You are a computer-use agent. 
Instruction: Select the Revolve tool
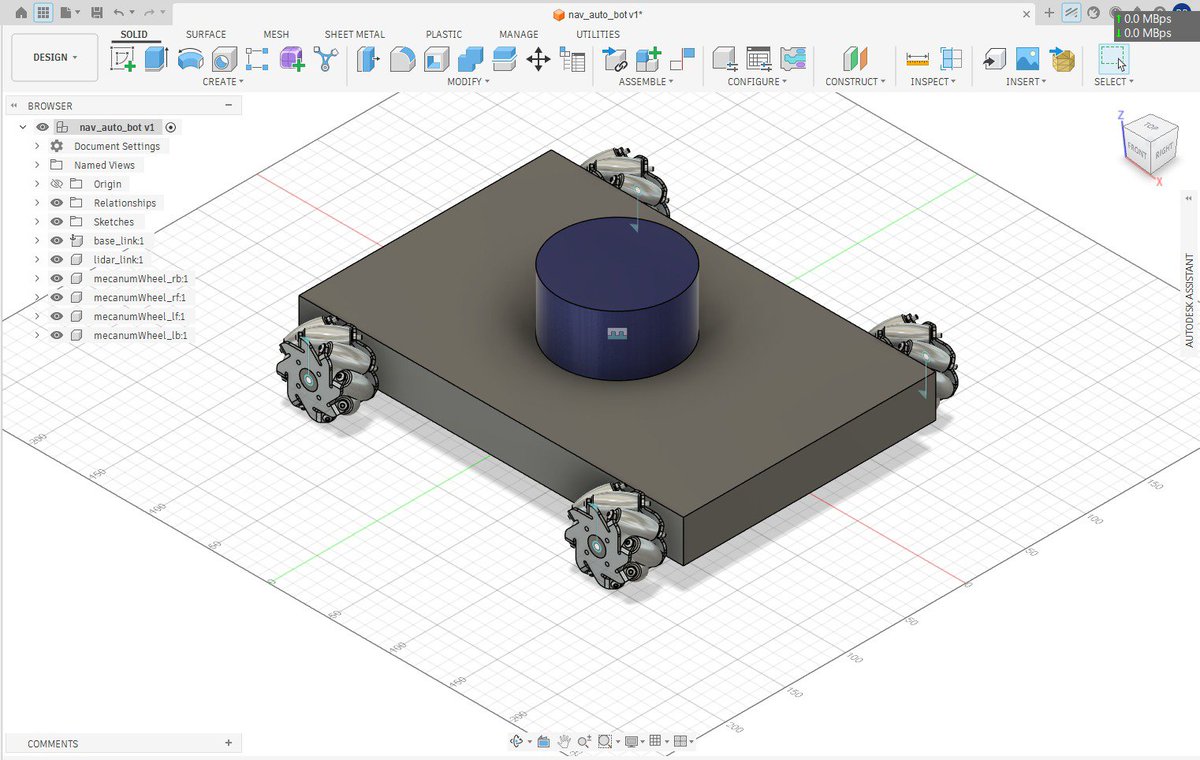(x=189, y=59)
